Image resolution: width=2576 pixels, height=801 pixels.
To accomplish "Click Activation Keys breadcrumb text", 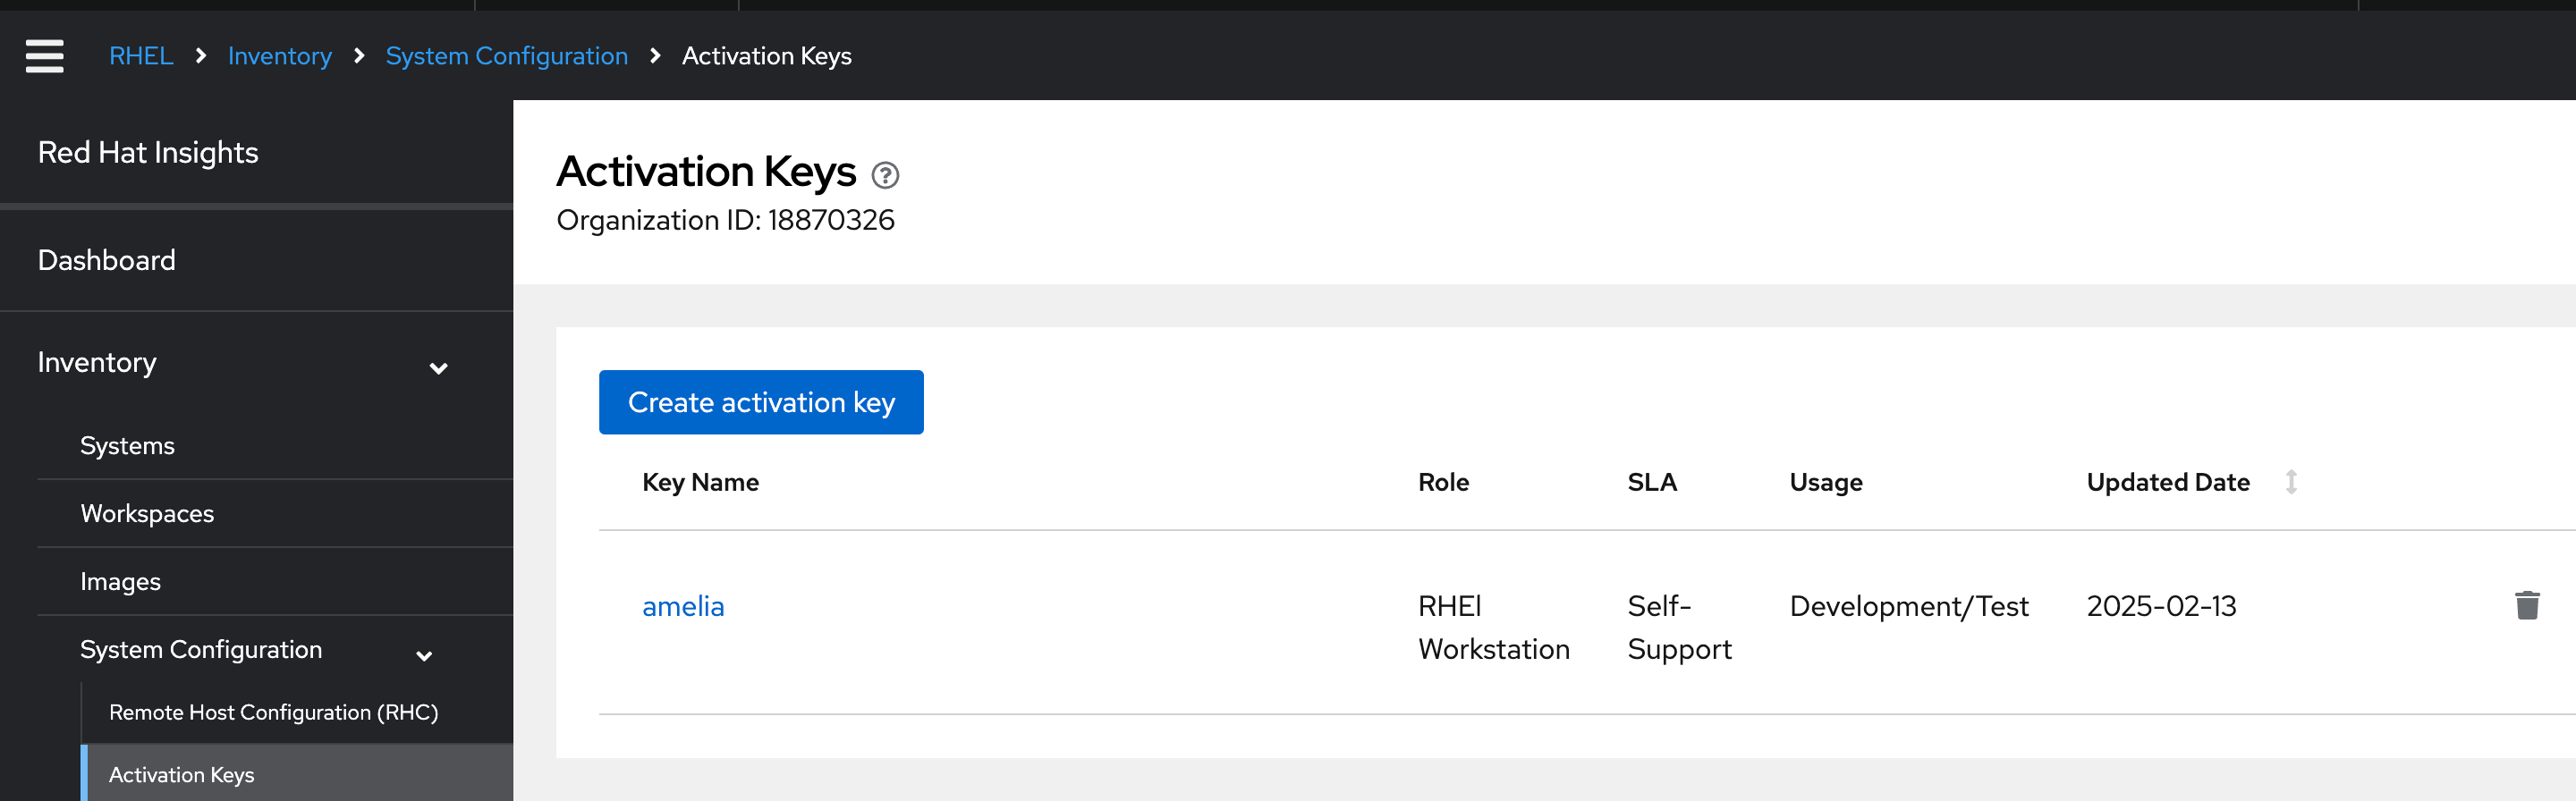I will click(767, 56).
